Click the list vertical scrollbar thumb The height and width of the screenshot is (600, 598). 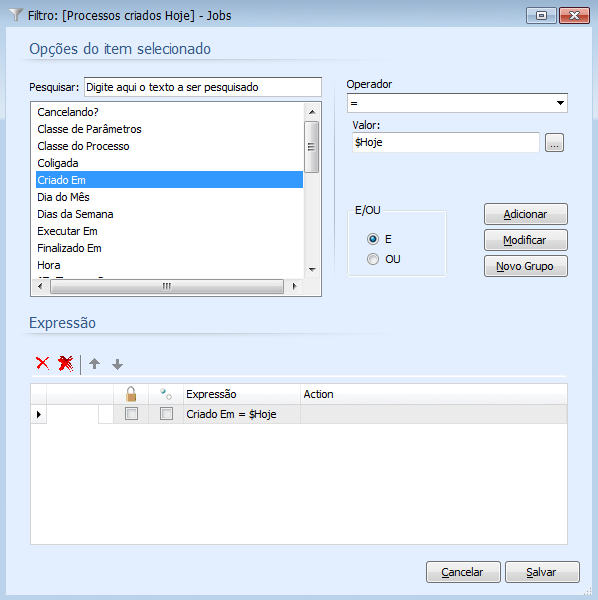click(312, 147)
